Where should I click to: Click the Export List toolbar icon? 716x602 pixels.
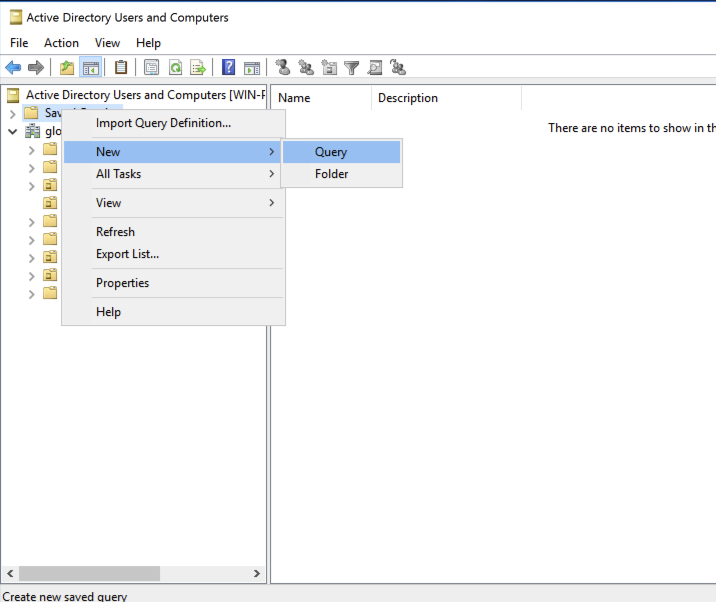tap(198, 68)
